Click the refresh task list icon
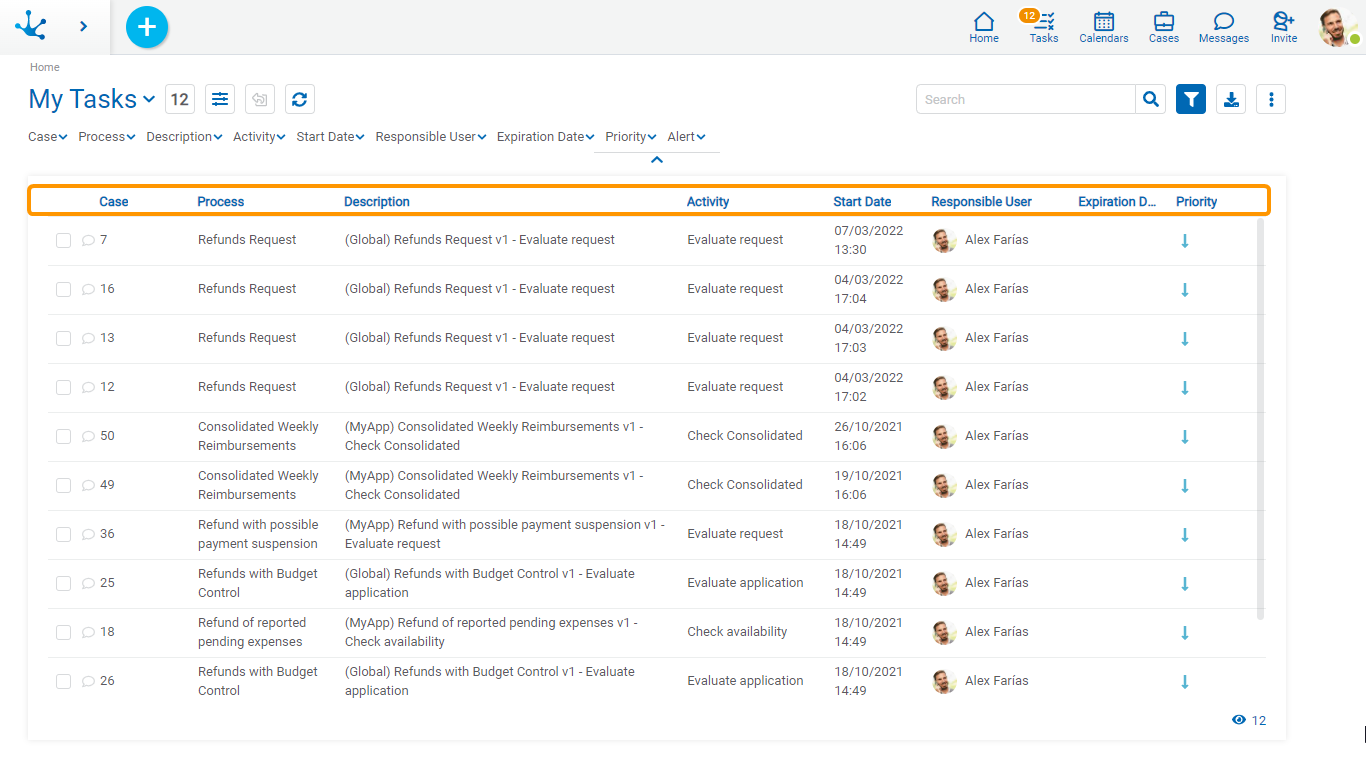Screen dimensions: 1366x768 click(300, 99)
